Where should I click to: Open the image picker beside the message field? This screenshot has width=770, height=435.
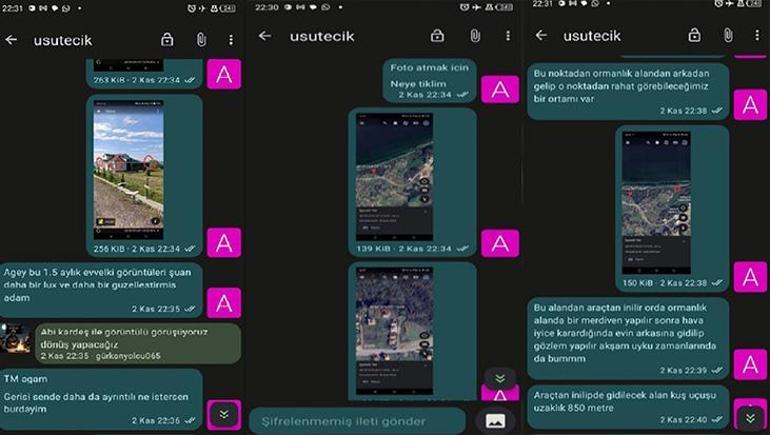tap(494, 420)
